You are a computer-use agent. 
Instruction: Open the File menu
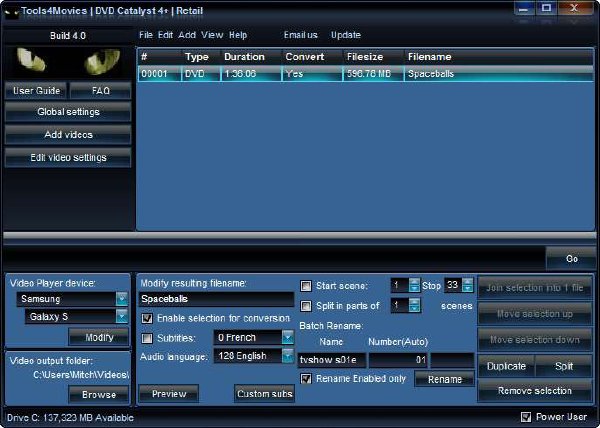(146, 35)
